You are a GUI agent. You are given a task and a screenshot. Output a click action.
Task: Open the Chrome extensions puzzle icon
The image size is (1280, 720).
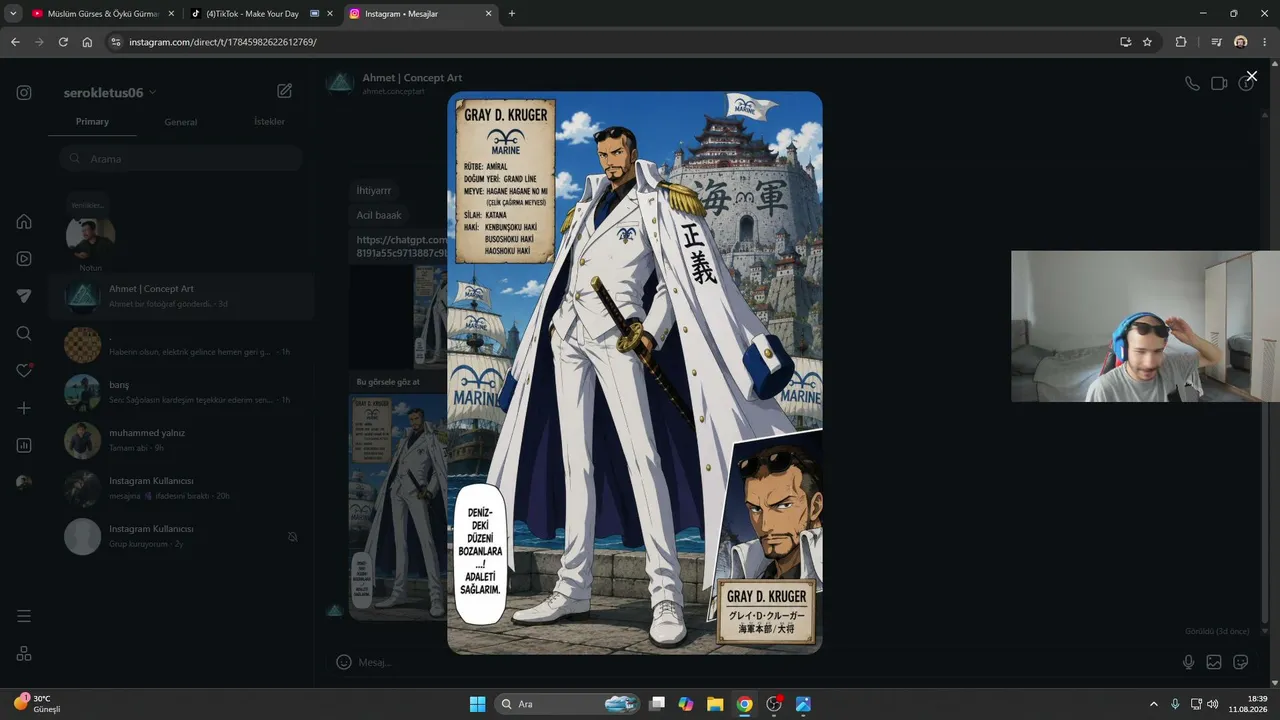pos(1181,42)
